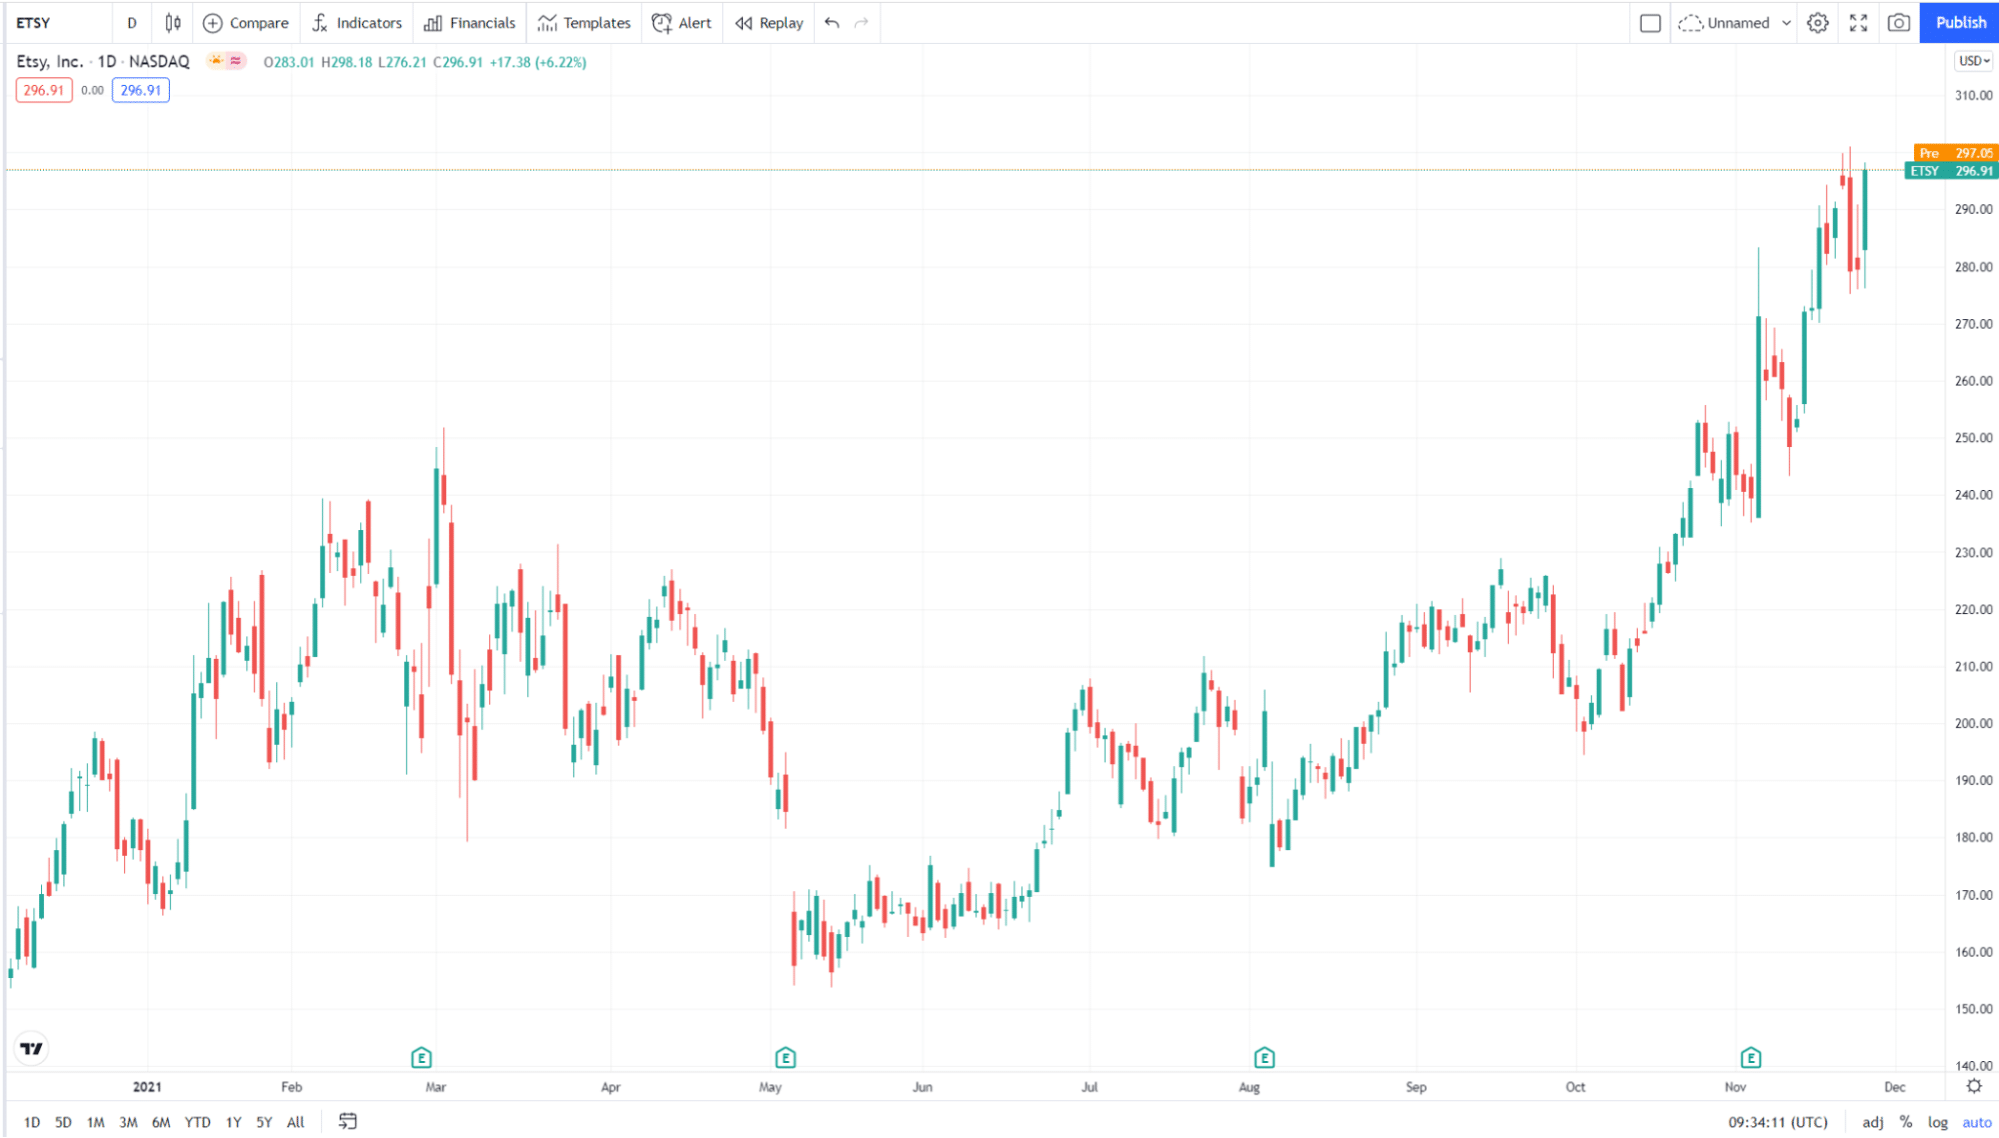Viewport: 1999px width, 1138px height.
Task: Open the earnings marker near May
Action: point(785,1057)
